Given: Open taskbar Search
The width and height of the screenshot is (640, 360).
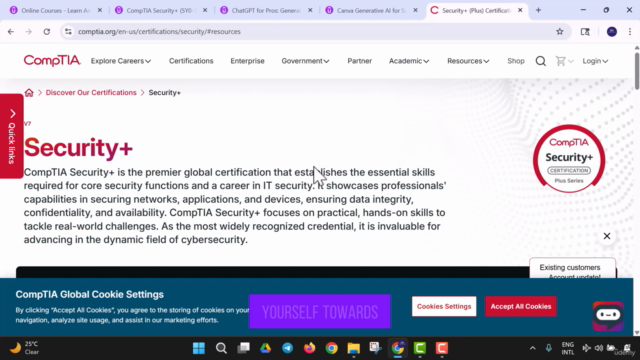Looking at the screenshot, I should (221, 348).
